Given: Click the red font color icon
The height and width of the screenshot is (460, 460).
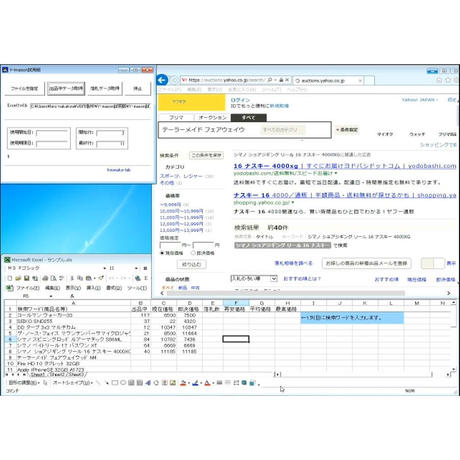Looking at the screenshot, I should click(207, 383).
